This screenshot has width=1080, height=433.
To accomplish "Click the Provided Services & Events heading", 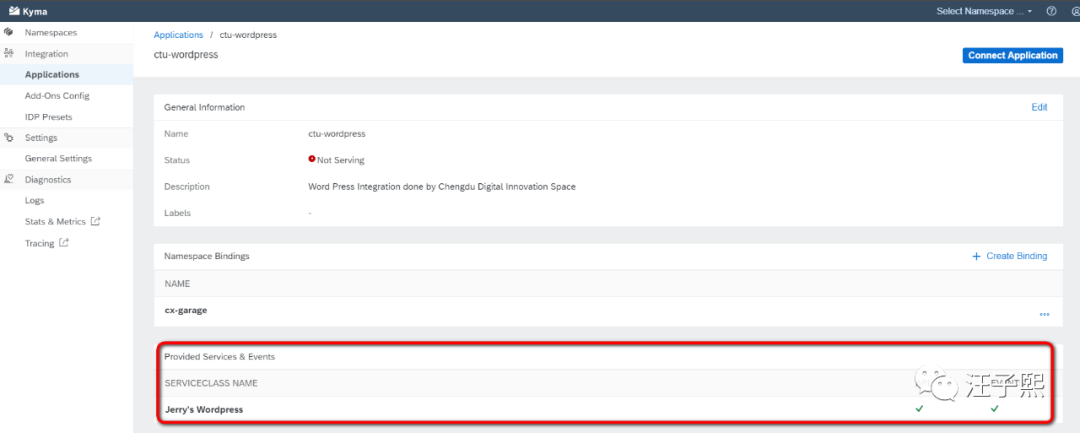I will [220, 357].
